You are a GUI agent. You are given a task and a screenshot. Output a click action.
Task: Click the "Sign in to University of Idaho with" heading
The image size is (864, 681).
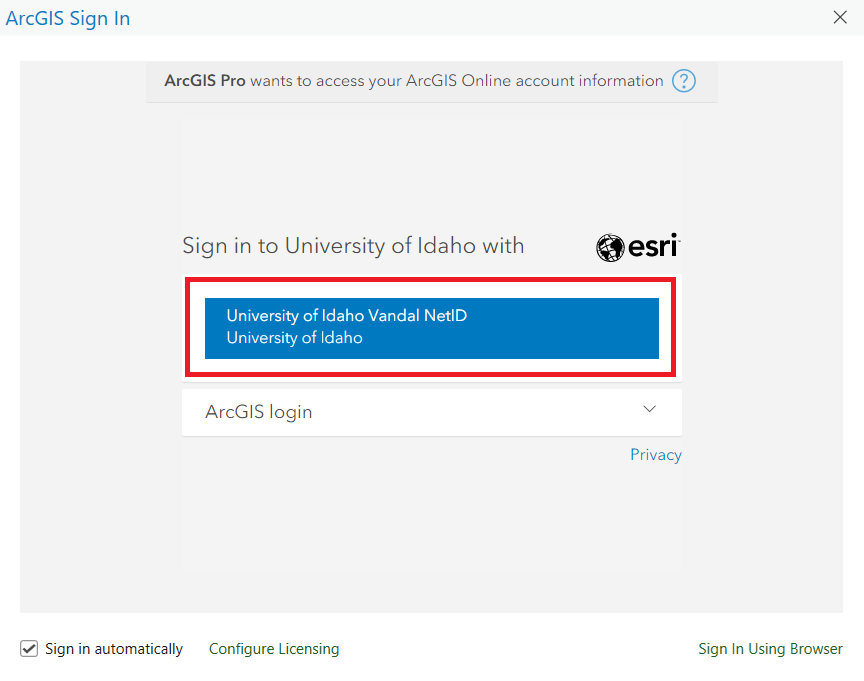click(x=353, y=246)
